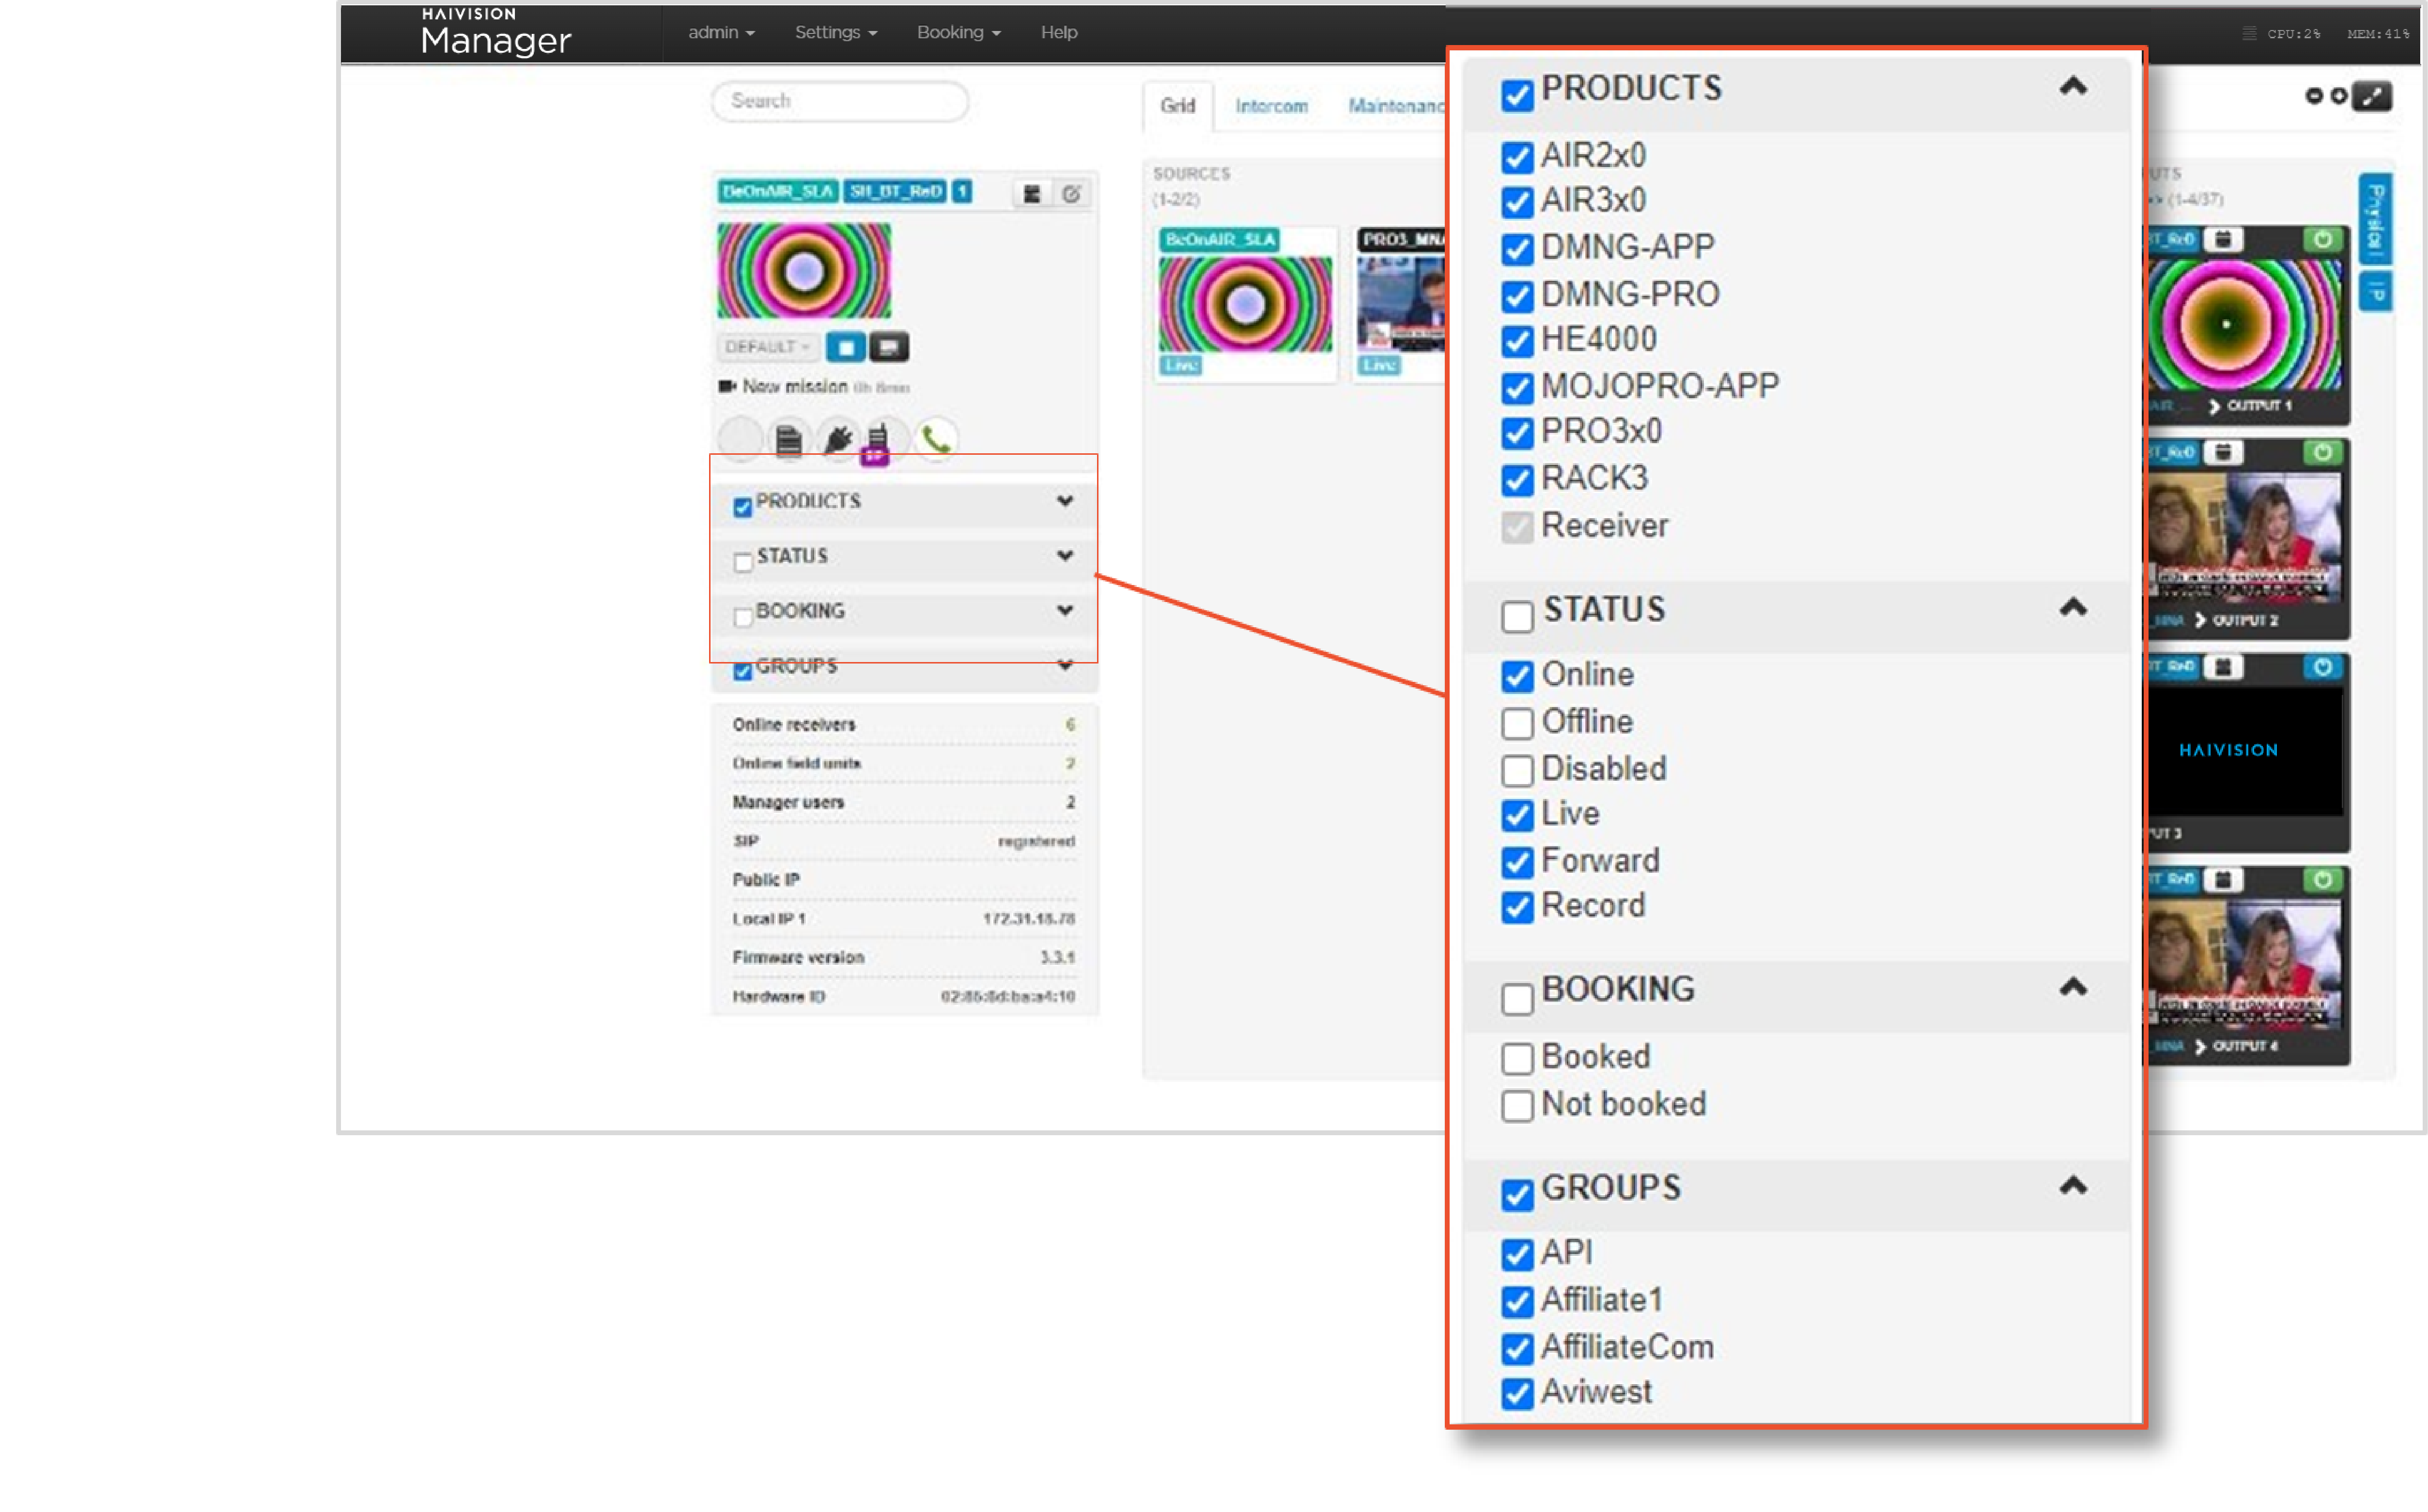This screenshot has height=1512, width=2428.
Task: Open the Settings menu
Action: click(x=835, y=32)
